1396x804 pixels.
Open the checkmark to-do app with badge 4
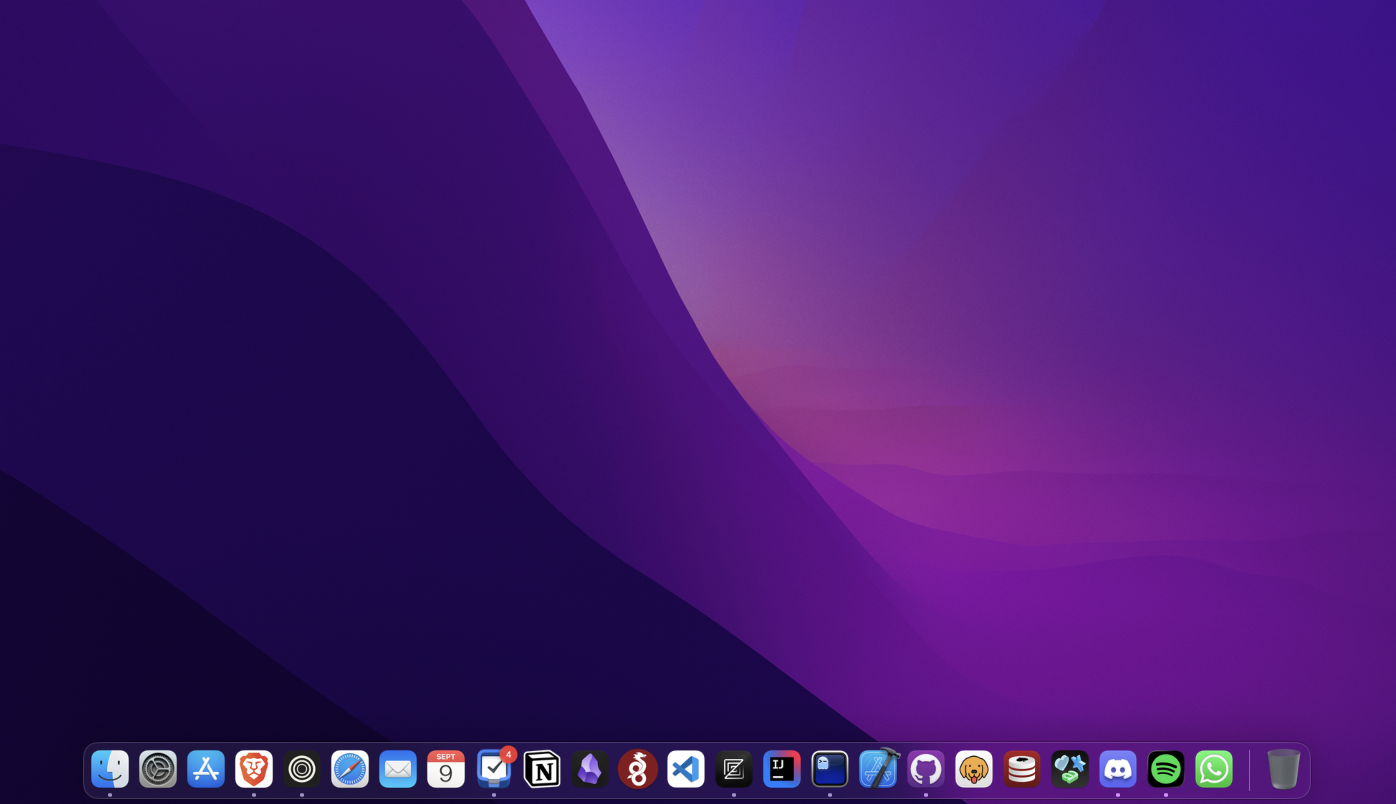point(494,769)
